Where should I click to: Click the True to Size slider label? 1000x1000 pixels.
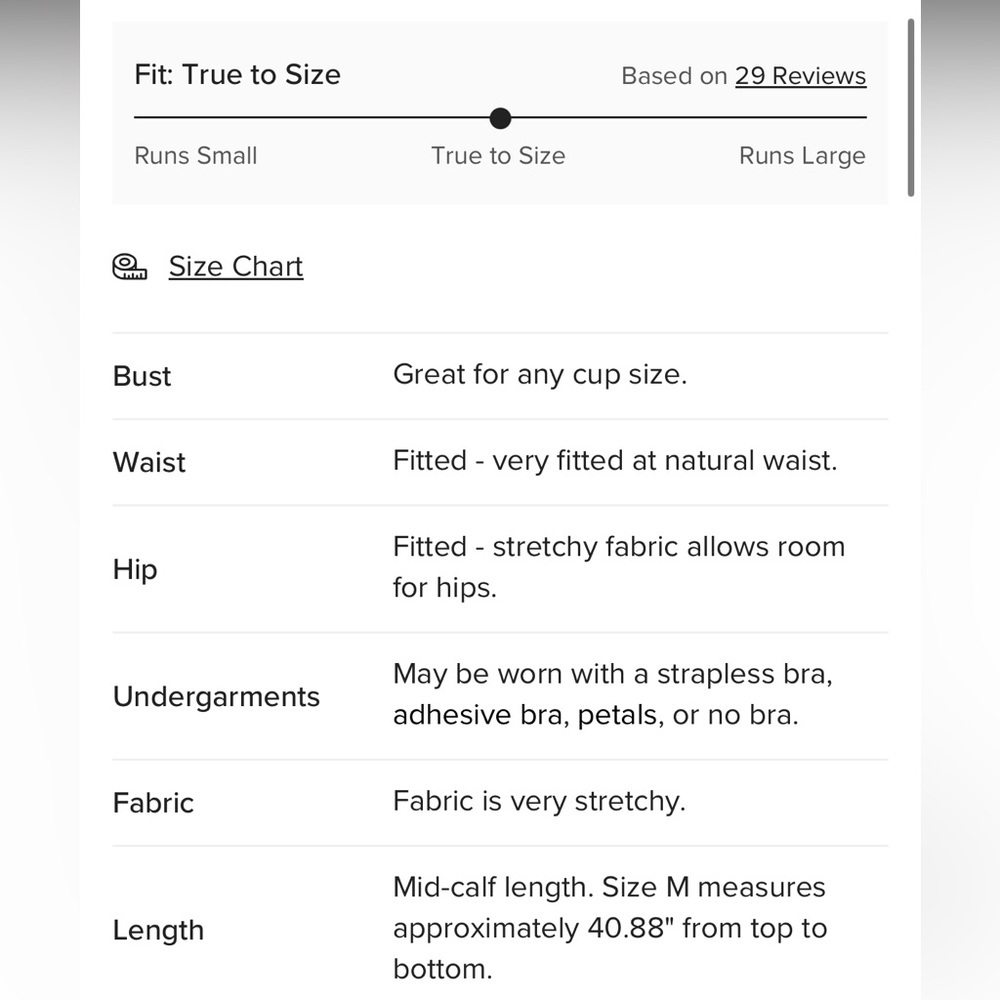(x=498, y=156)
